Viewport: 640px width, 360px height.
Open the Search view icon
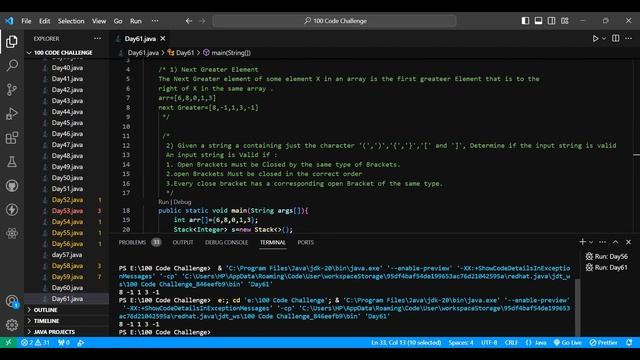[12, 65]
